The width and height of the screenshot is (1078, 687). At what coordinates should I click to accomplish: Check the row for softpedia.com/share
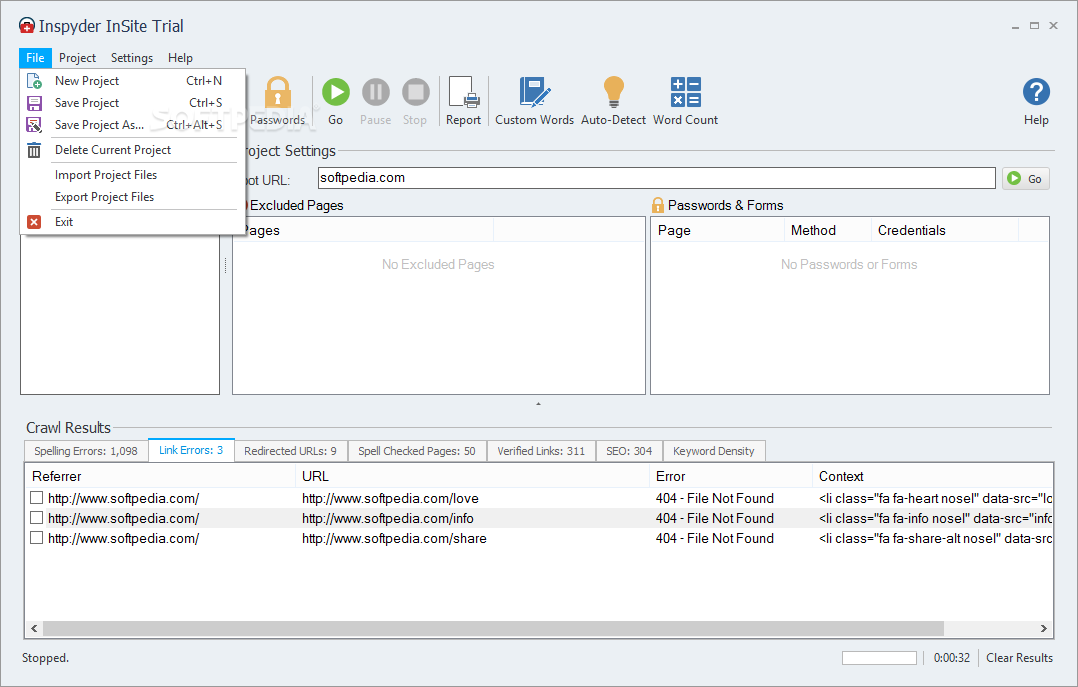[x=36, y=537]
